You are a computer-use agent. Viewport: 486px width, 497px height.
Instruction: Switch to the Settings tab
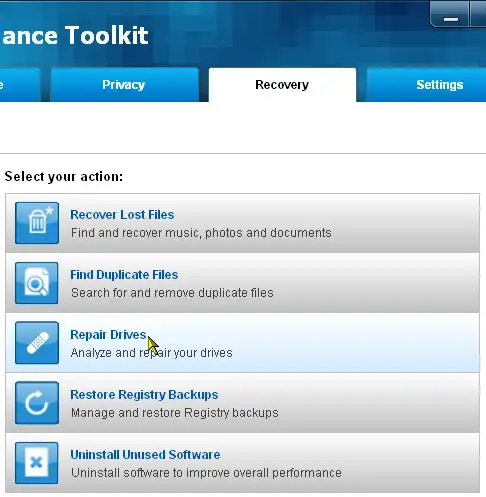click(426, 85)
